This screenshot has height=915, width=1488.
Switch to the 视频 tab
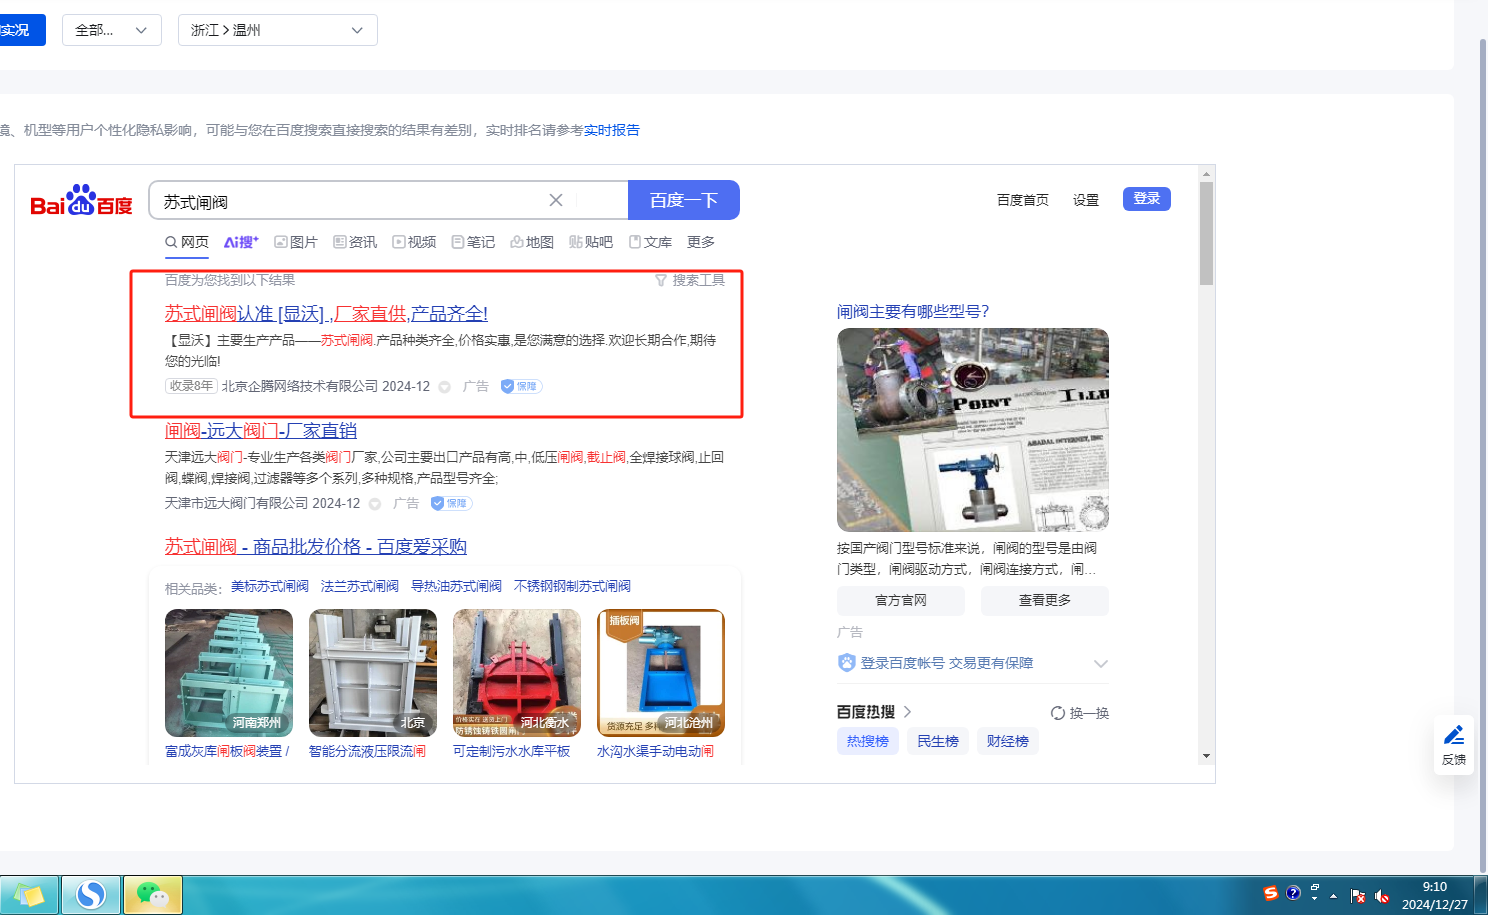click(414, 242)
